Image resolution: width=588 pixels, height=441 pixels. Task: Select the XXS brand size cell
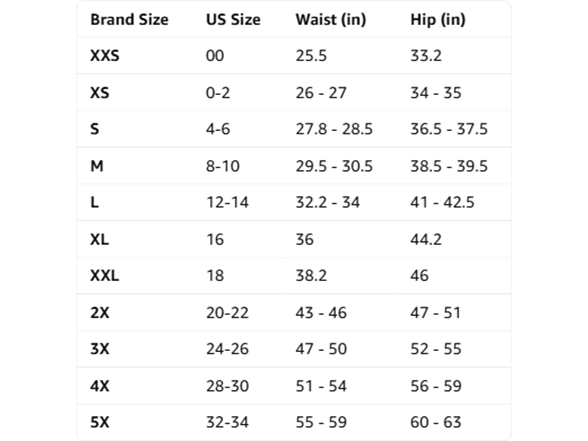click(x=105, y=56)
